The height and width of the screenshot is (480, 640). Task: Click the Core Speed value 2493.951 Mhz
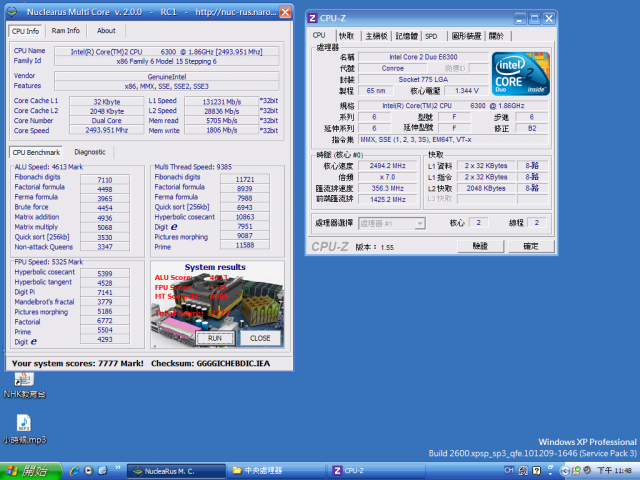(107, 130)
